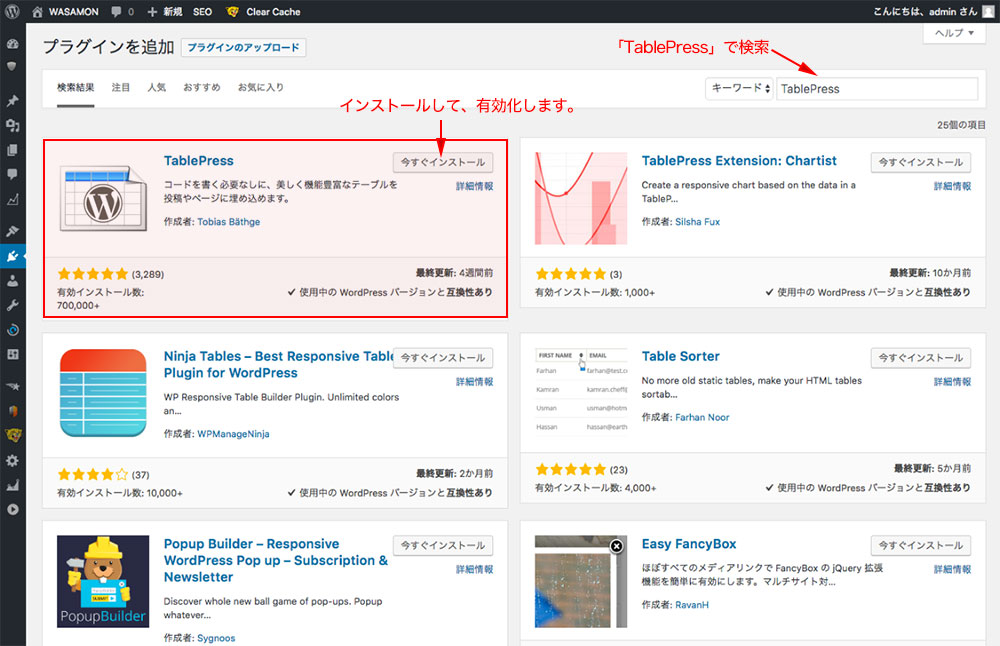Click the Ninja Tables plugin thumbnail
Viewport: 1000px width, 646px height.
tap(103, 393)
